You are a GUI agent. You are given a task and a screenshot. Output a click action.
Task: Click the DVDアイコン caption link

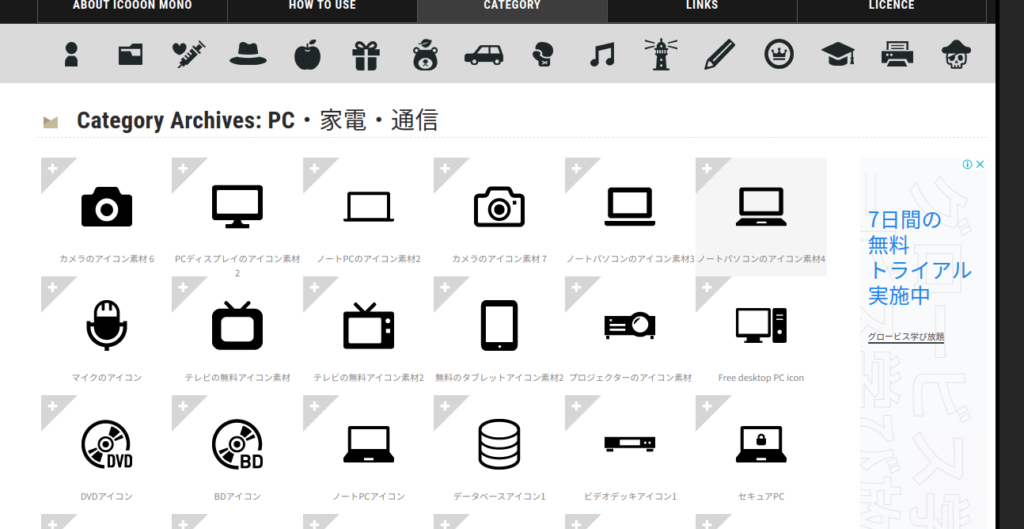(x=106, y=496)
